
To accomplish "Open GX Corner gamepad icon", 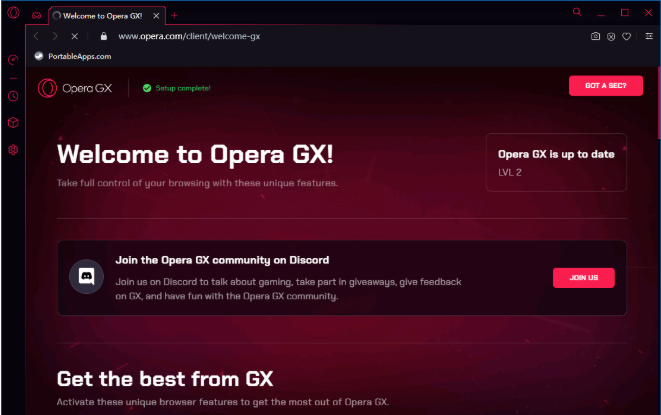I will [x=37, y=16].
